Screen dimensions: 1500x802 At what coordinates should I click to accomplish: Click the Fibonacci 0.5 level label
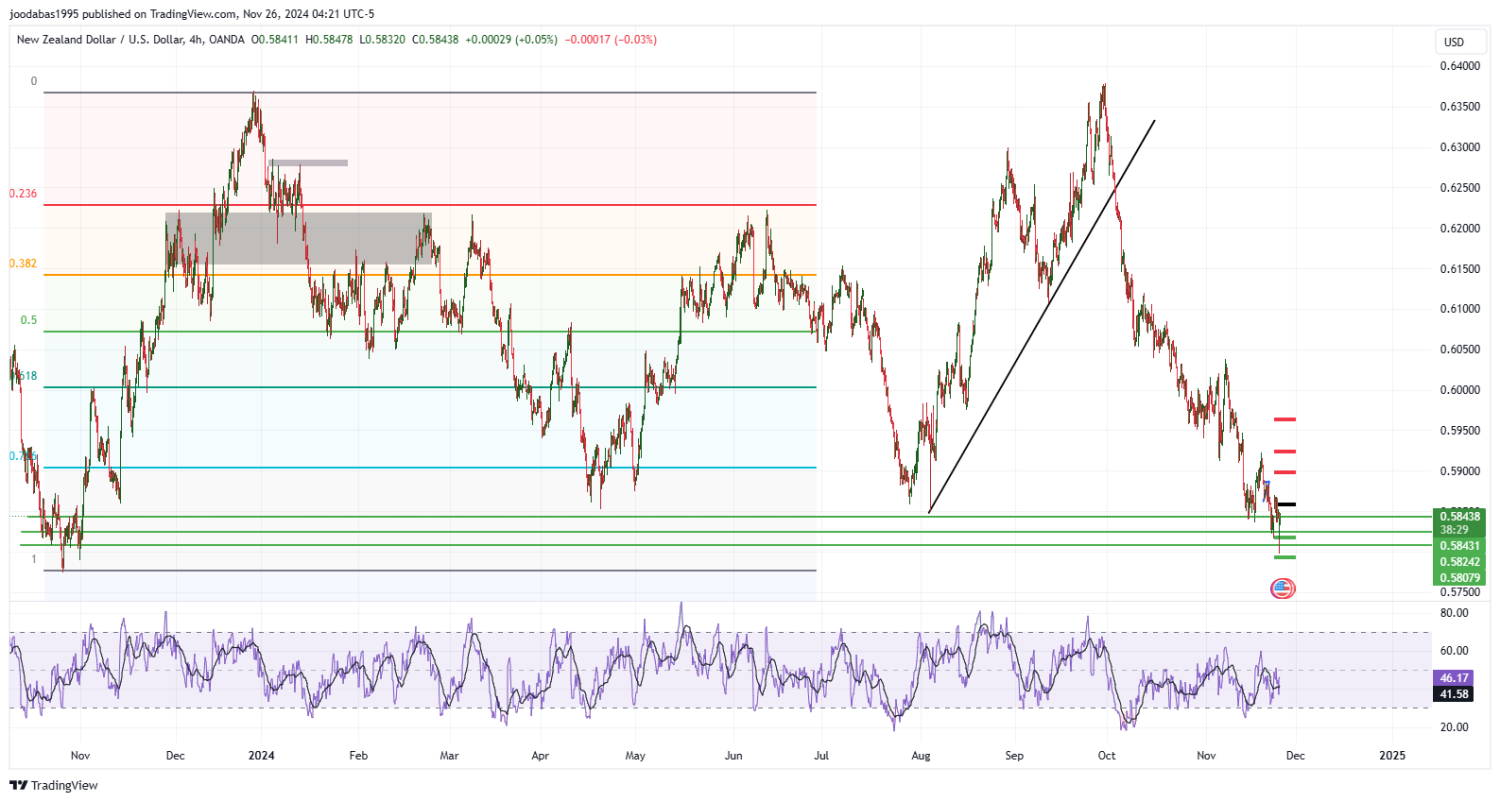click(x=29, y=320)
